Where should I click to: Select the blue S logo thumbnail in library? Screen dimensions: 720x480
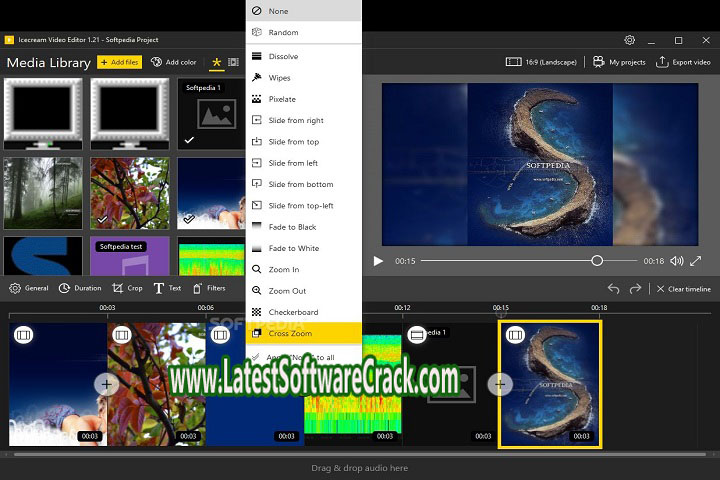point(43,256)
